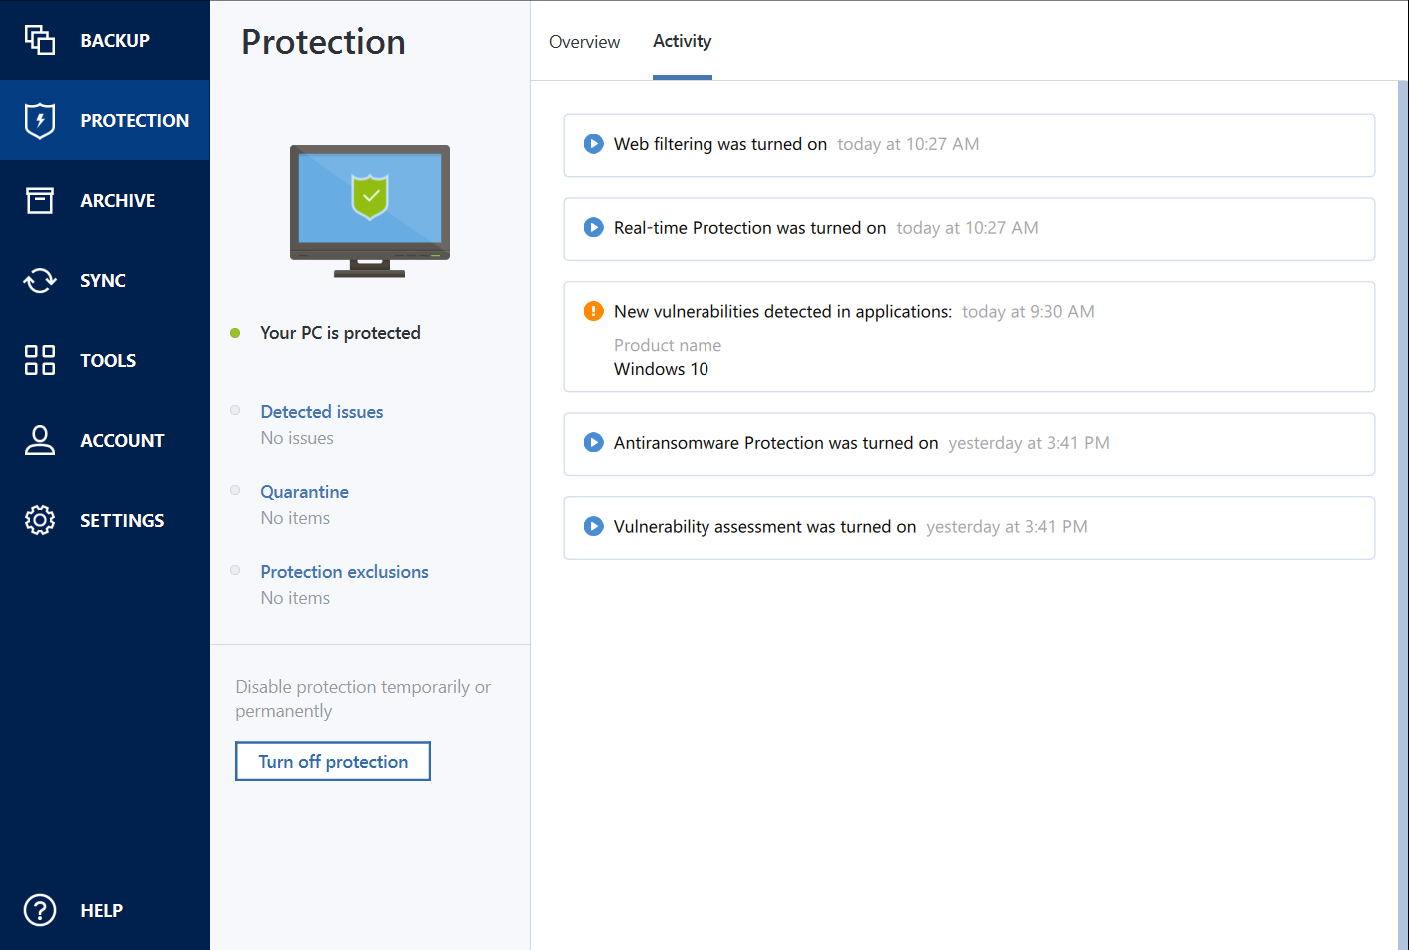Select the Activity tab

tap(682, 42)
